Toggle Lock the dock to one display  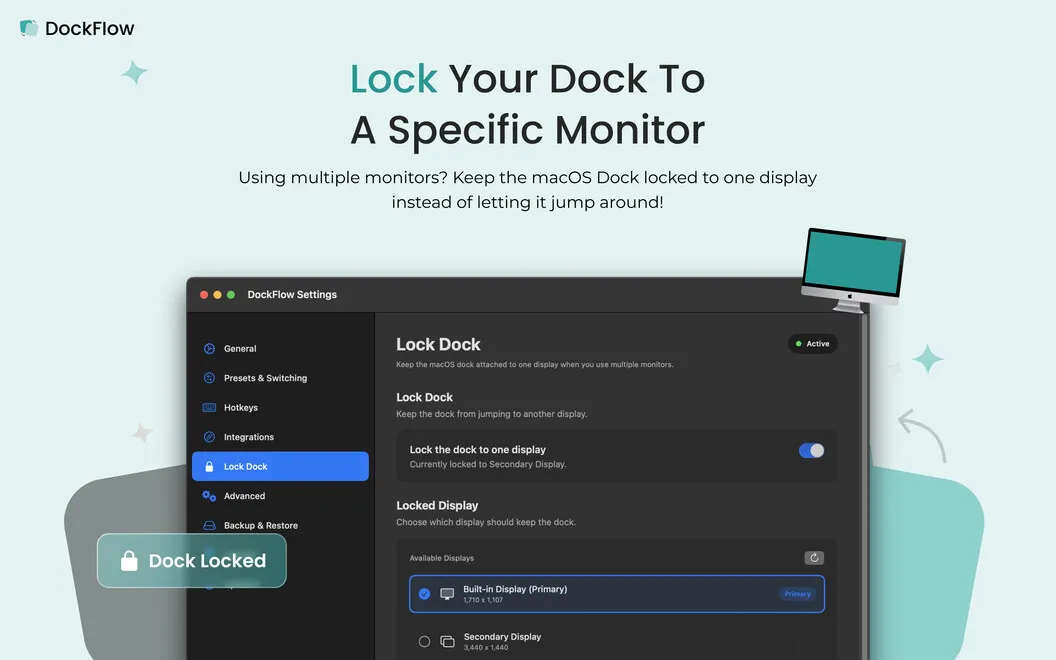click(812, 451)
